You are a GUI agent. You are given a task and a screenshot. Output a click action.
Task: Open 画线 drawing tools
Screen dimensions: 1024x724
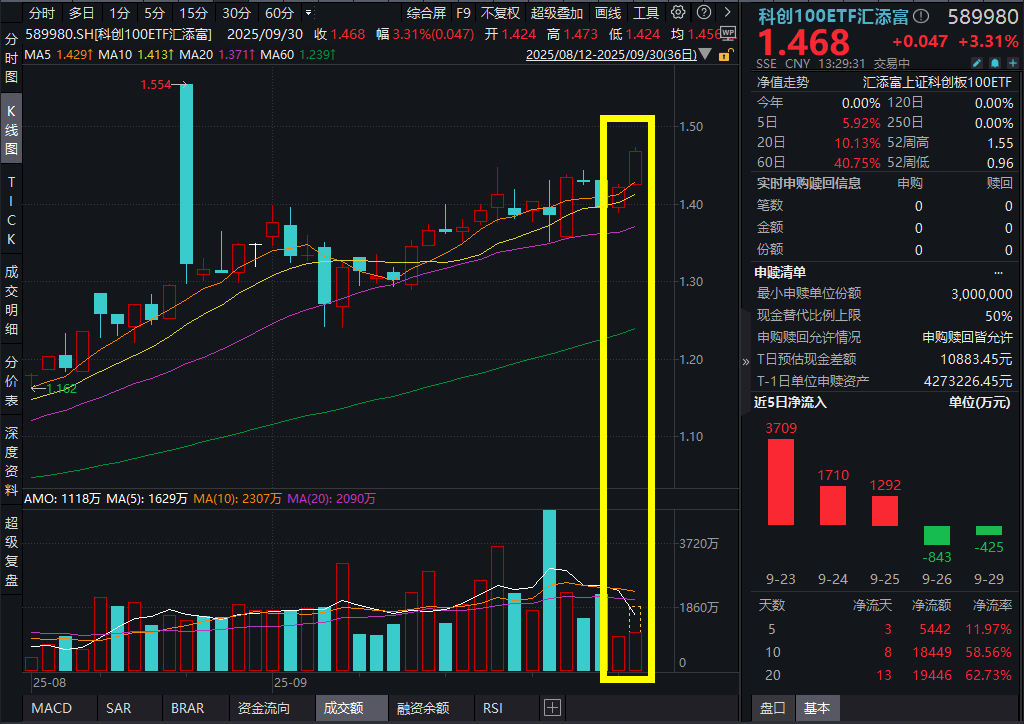pos(608,13)
